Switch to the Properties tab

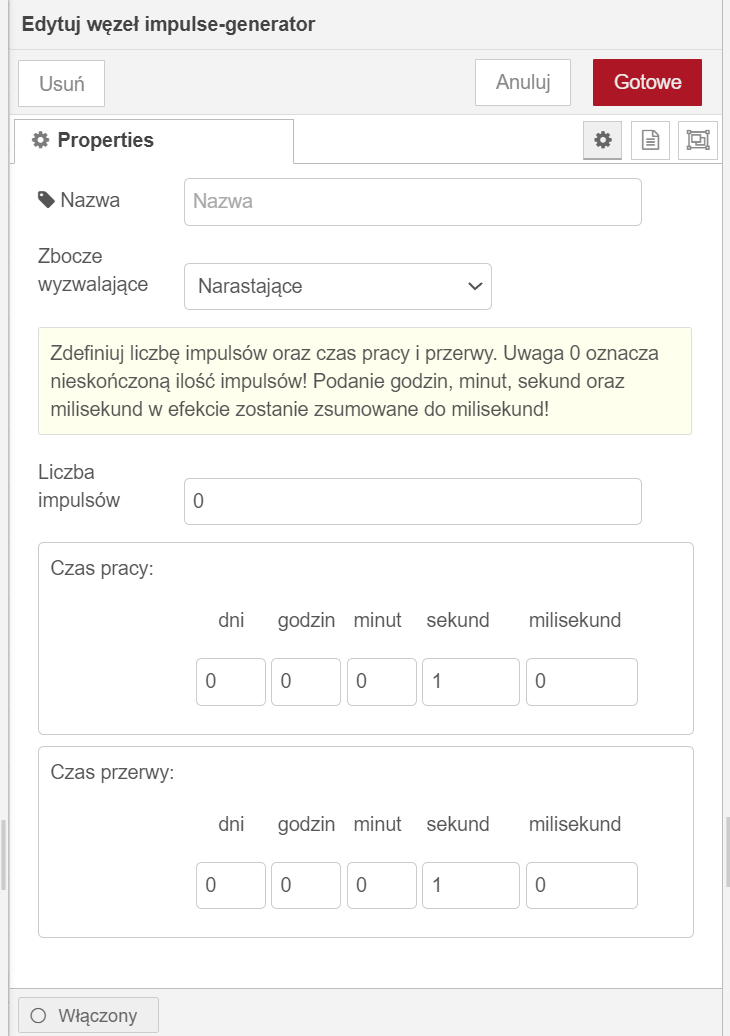coord(153,141)
